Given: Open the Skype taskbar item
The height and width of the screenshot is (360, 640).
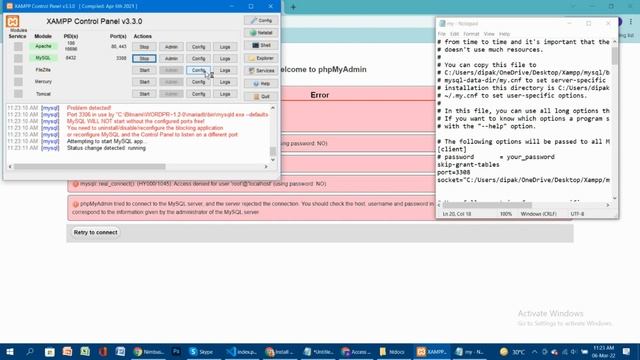Looking at the screenshot, I should tap(202, 351).
